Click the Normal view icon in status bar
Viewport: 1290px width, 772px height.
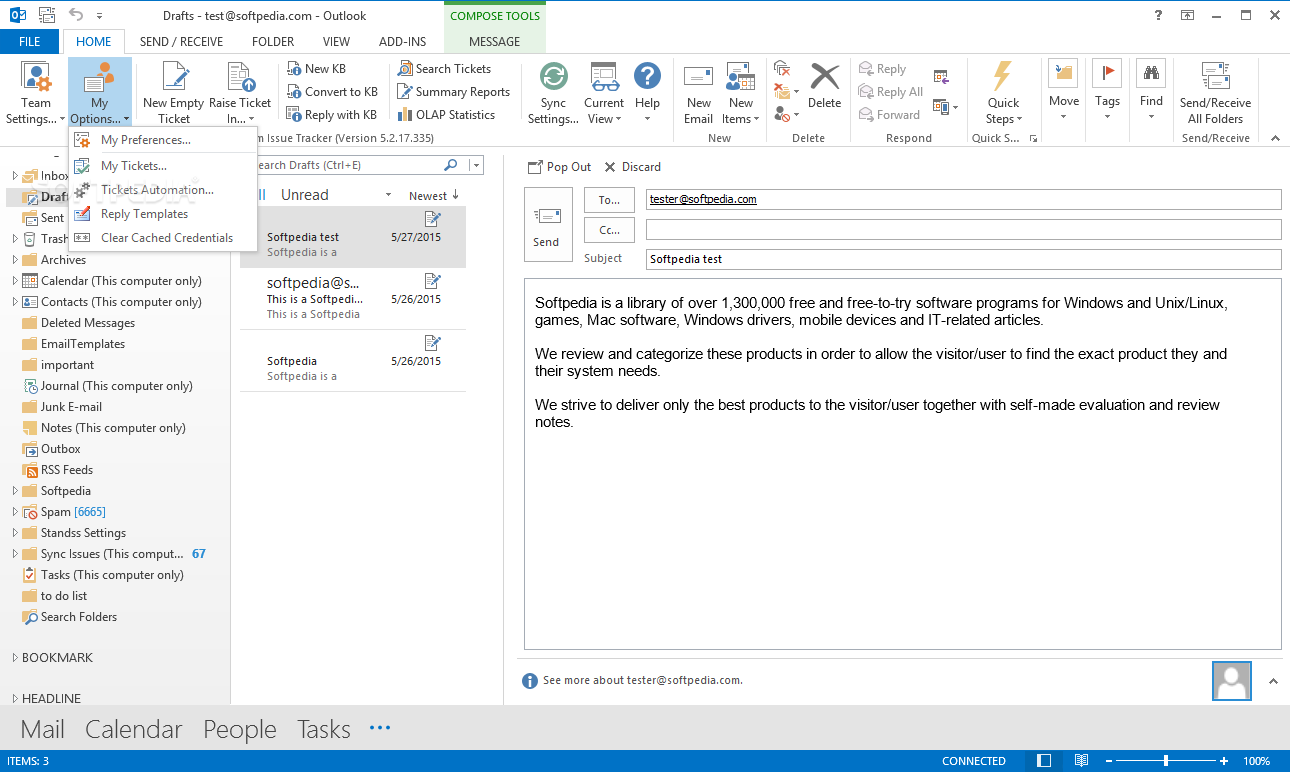pyautogui.click(x=1044, y=761)
